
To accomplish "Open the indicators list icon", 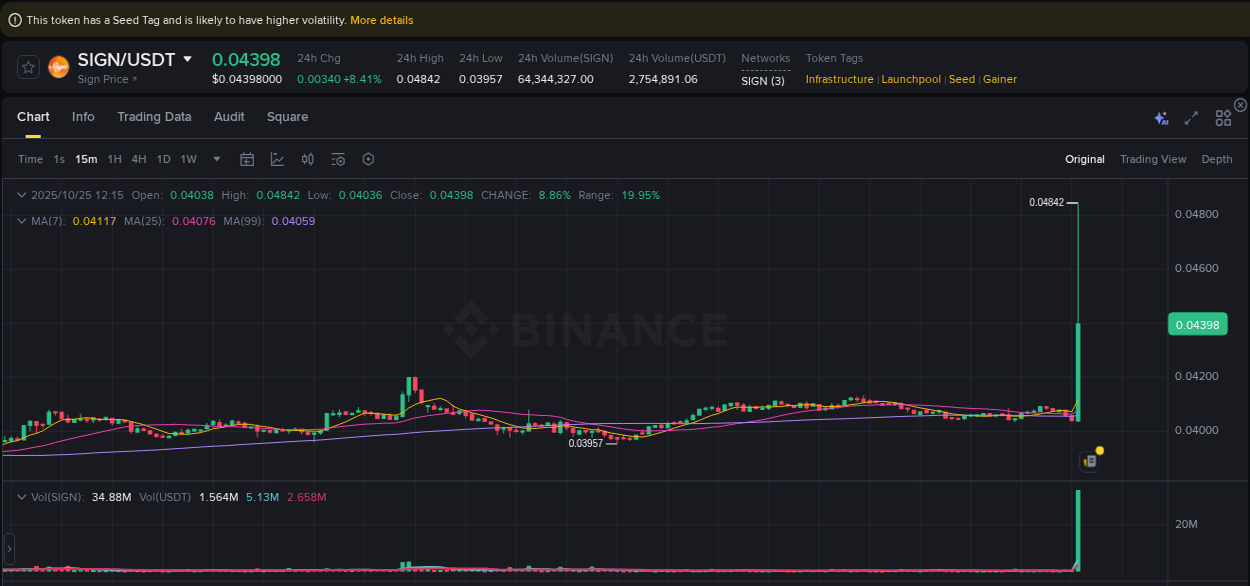I will point(337,159).
